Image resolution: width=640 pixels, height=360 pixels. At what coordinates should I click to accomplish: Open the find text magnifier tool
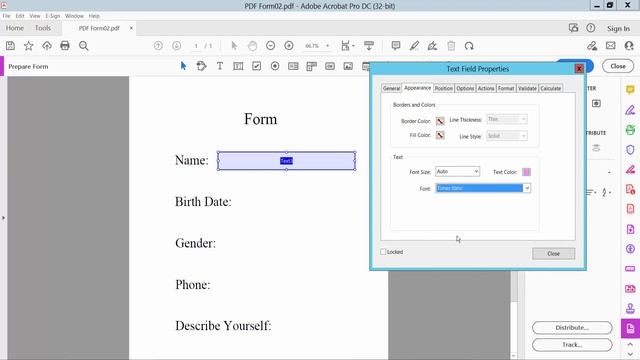tap(84, 46)
